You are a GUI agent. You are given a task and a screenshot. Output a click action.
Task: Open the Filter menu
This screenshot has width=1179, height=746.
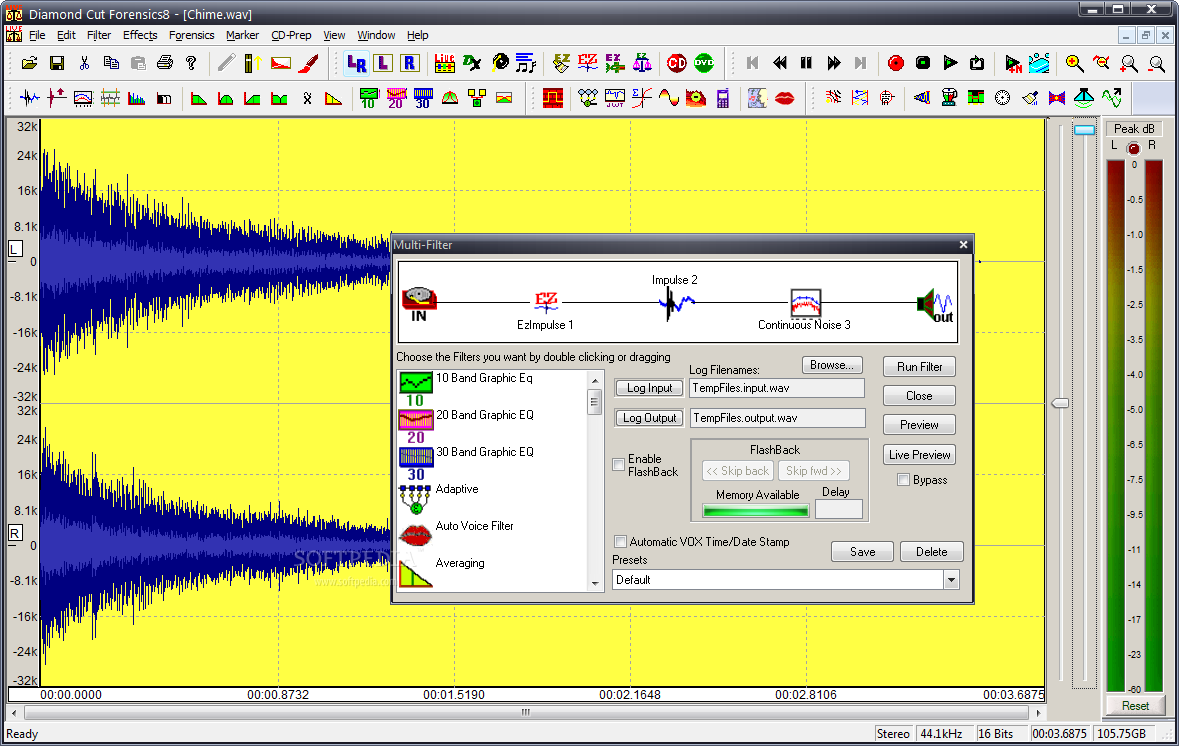[x=99, y=35]
